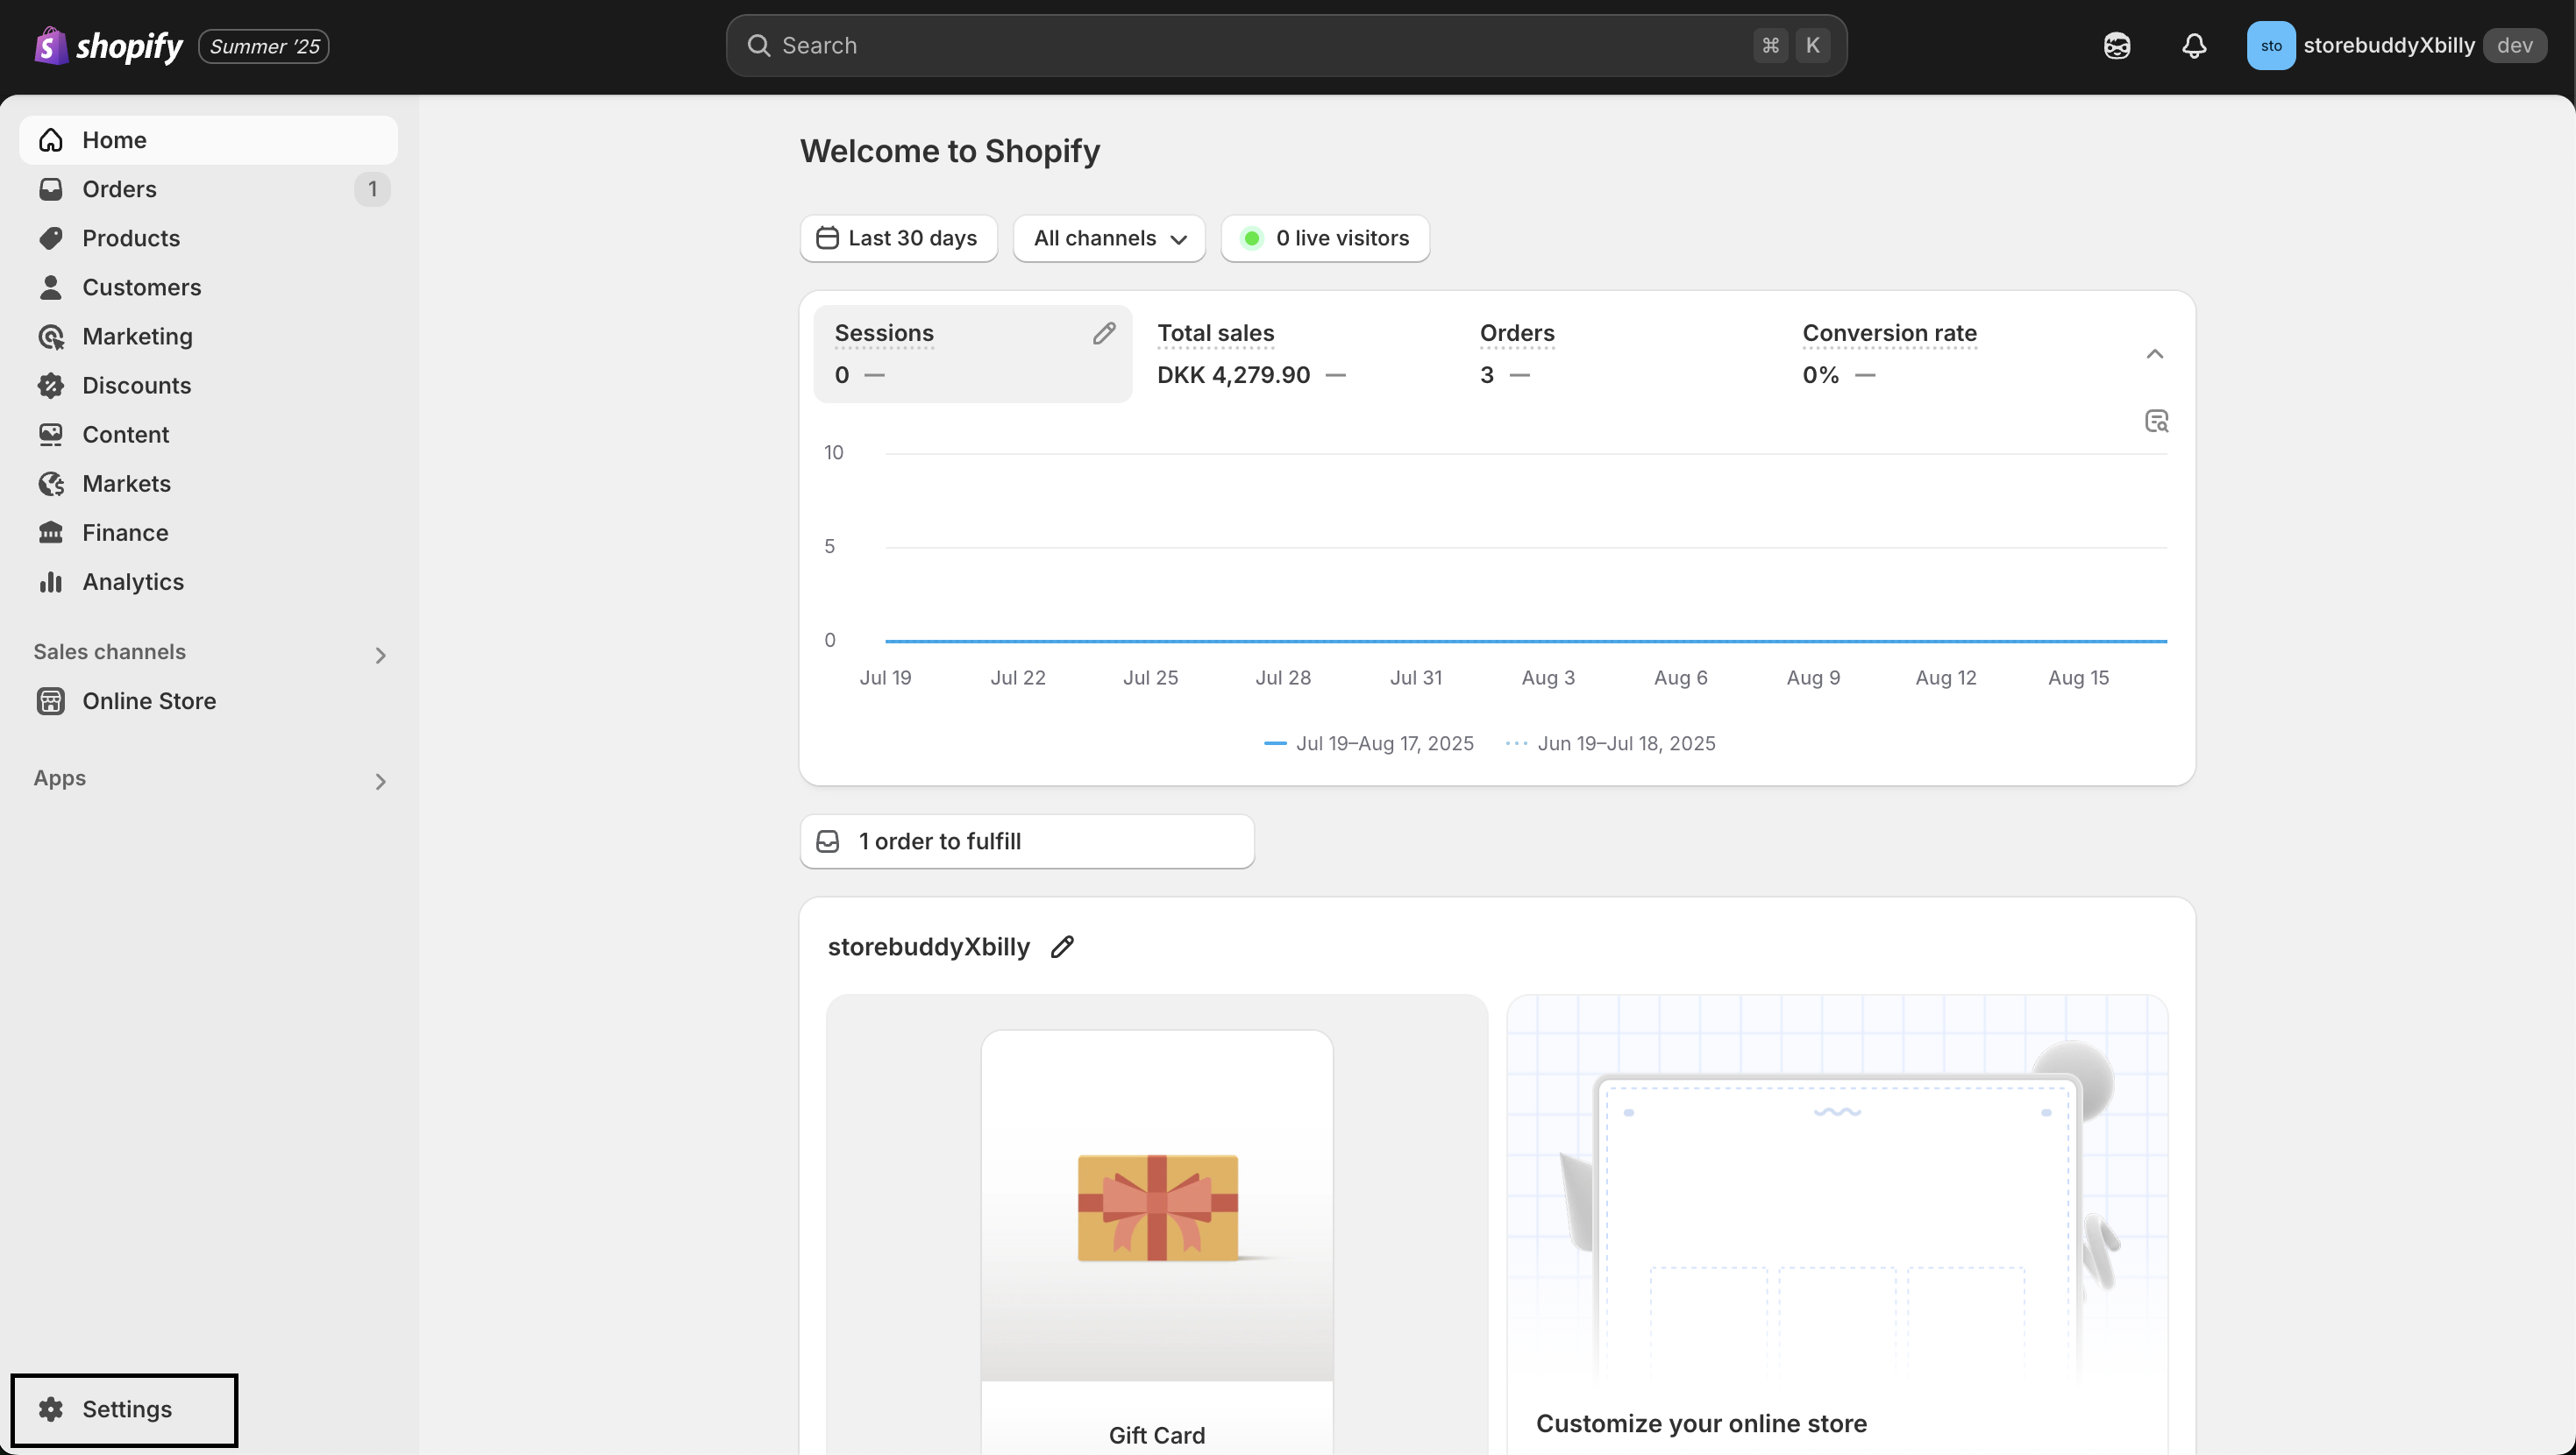Expand the Apps chevron

click(380, 781)
